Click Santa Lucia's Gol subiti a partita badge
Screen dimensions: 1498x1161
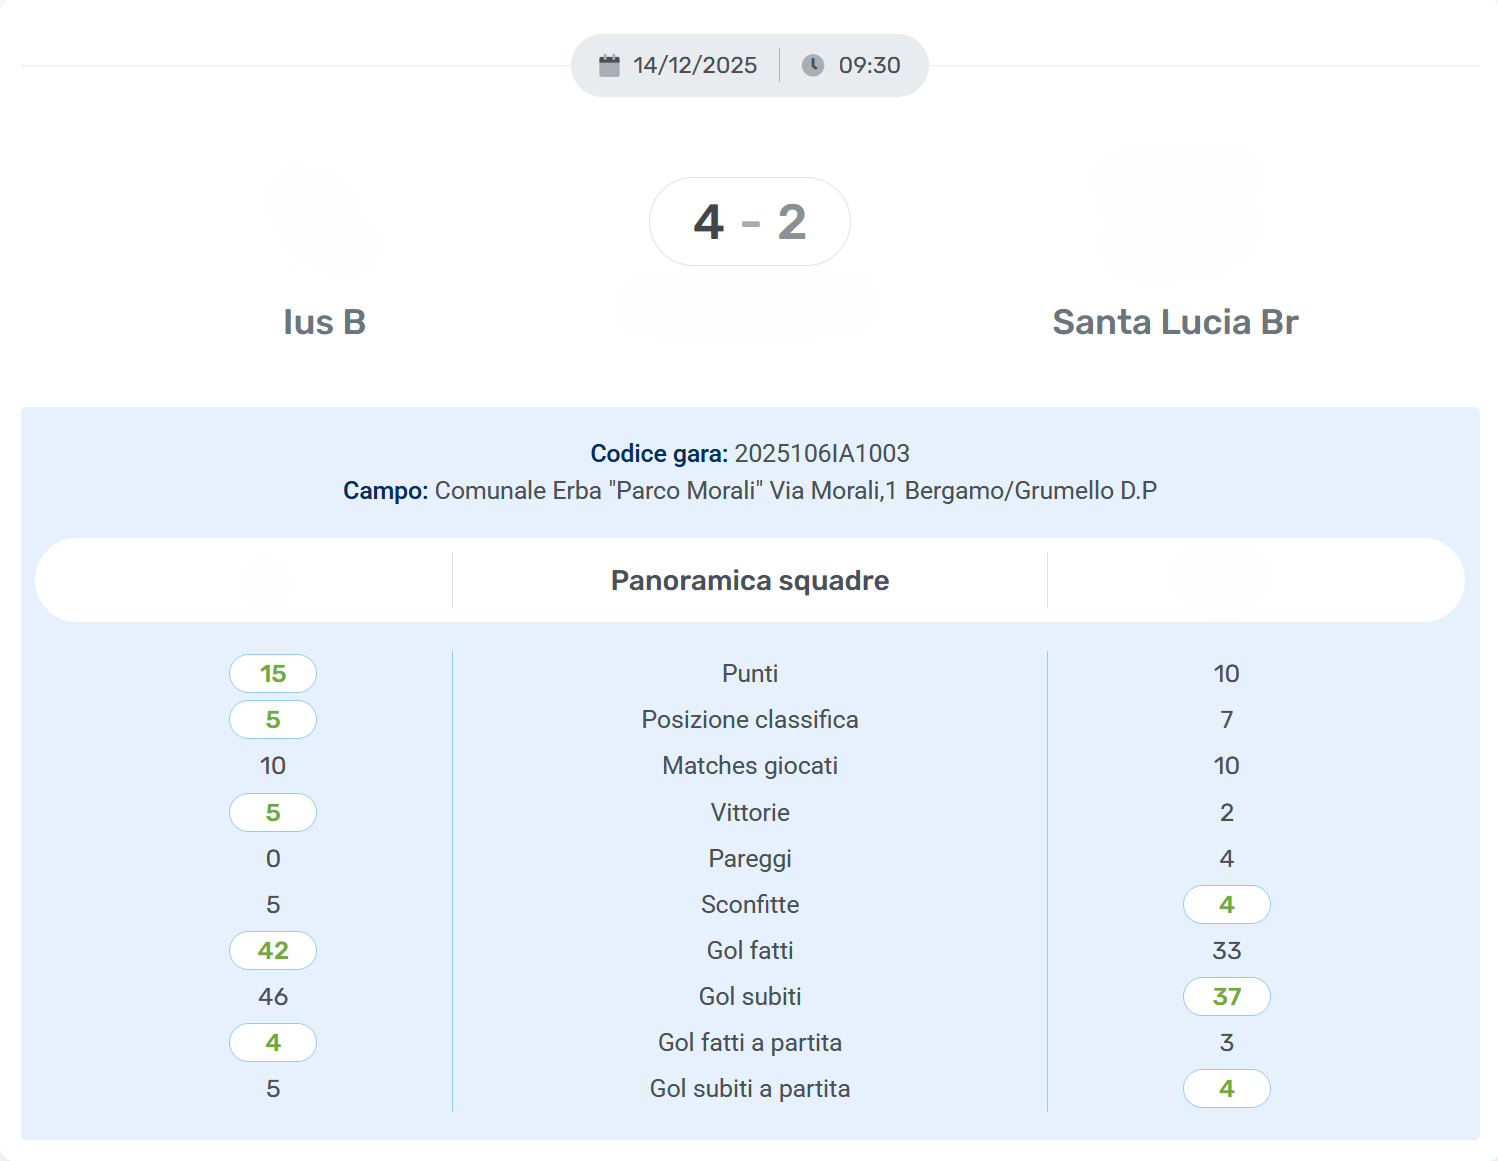[x=1227, y=1089]
